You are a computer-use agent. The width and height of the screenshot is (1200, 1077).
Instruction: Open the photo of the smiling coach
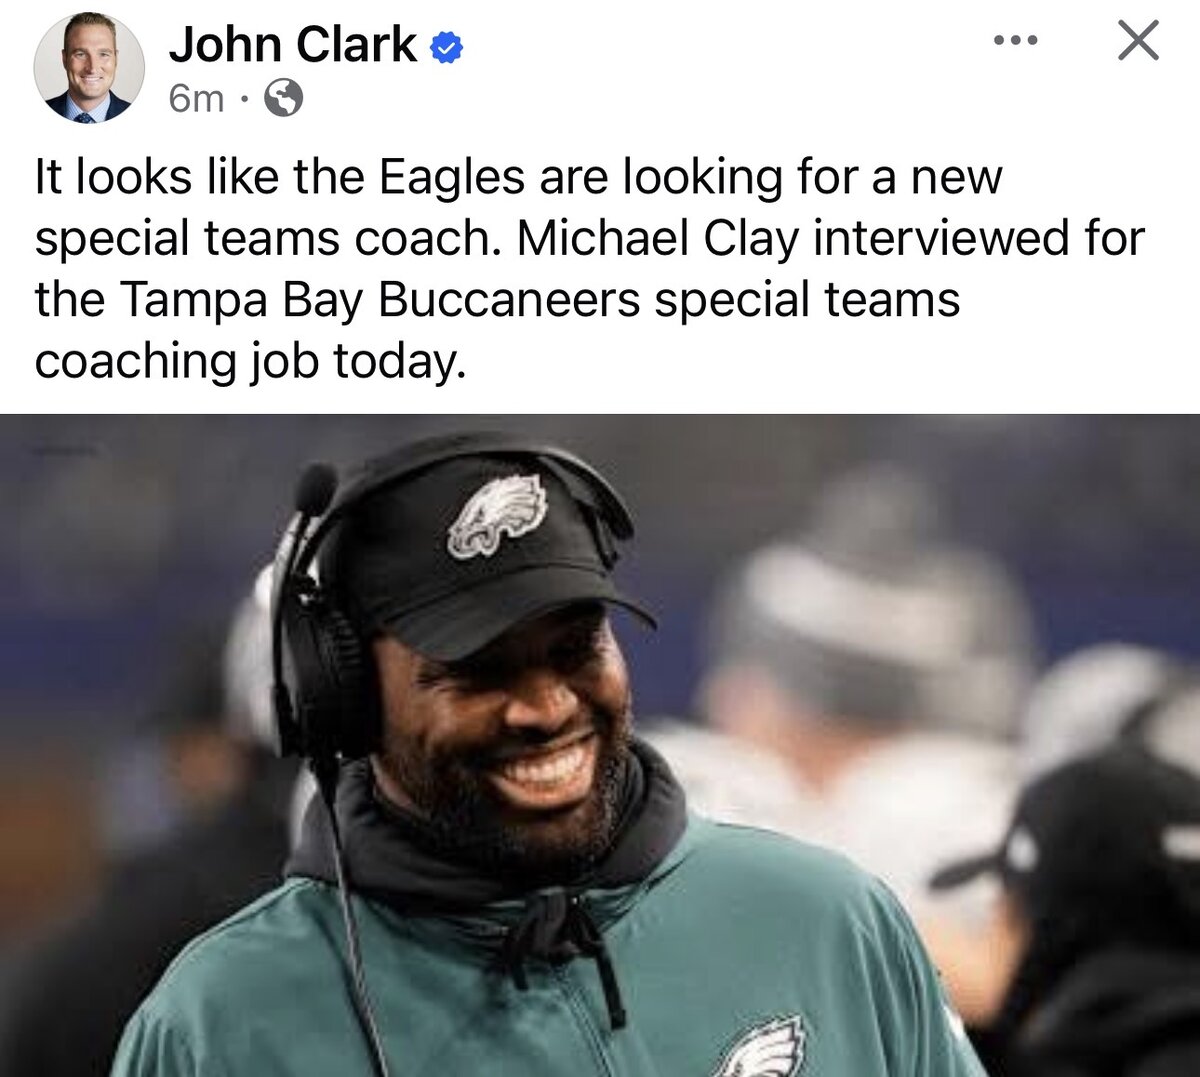[600, 746]
